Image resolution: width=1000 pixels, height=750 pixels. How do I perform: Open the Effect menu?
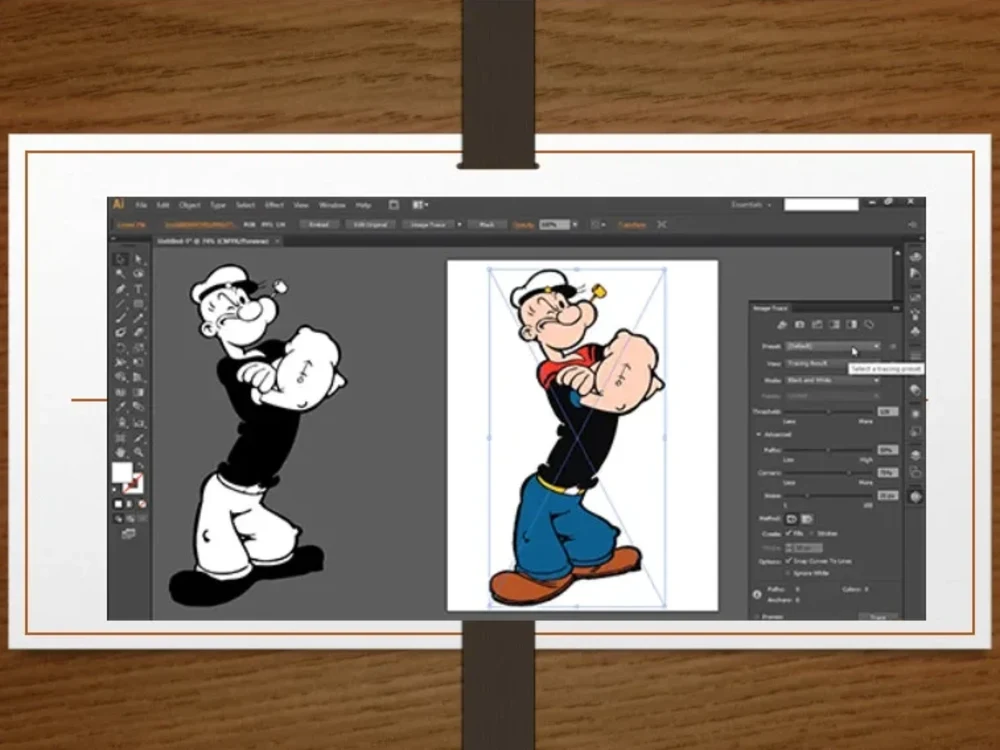click(274, 204)
